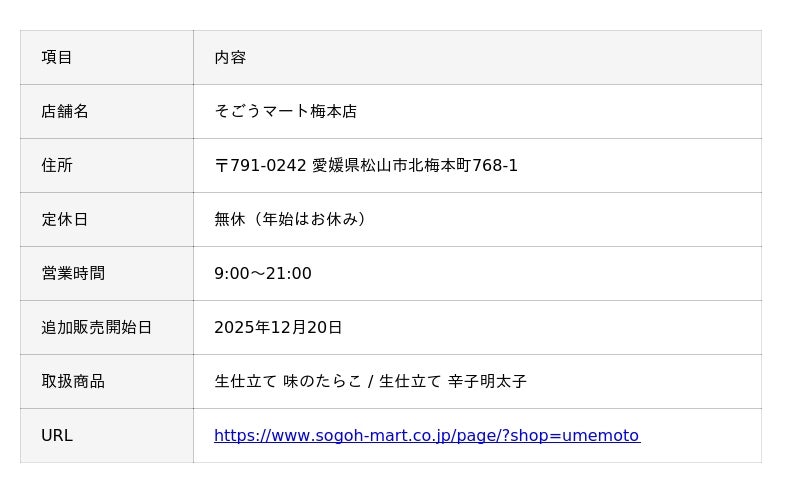Click the postal code 〒791-0242
The image size is (800, 493).
[x=260, y=166]
